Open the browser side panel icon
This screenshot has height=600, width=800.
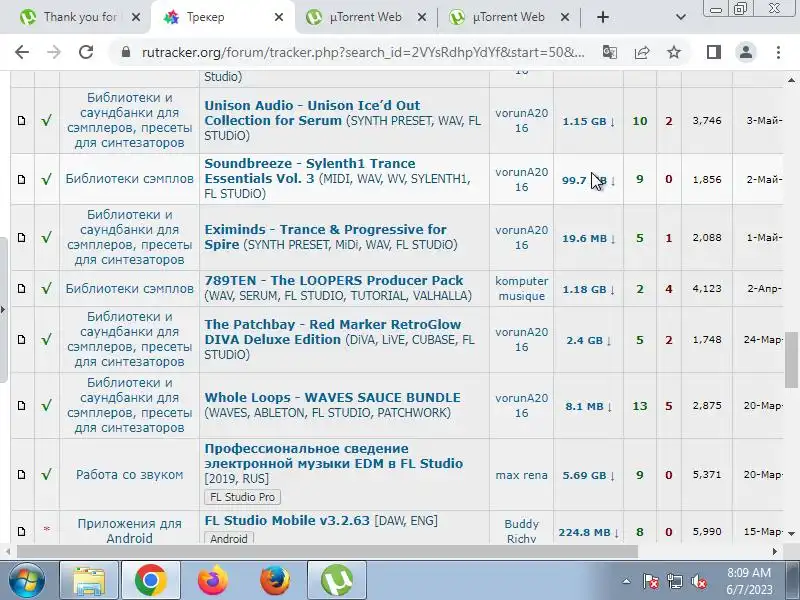(x=714, y=52)
